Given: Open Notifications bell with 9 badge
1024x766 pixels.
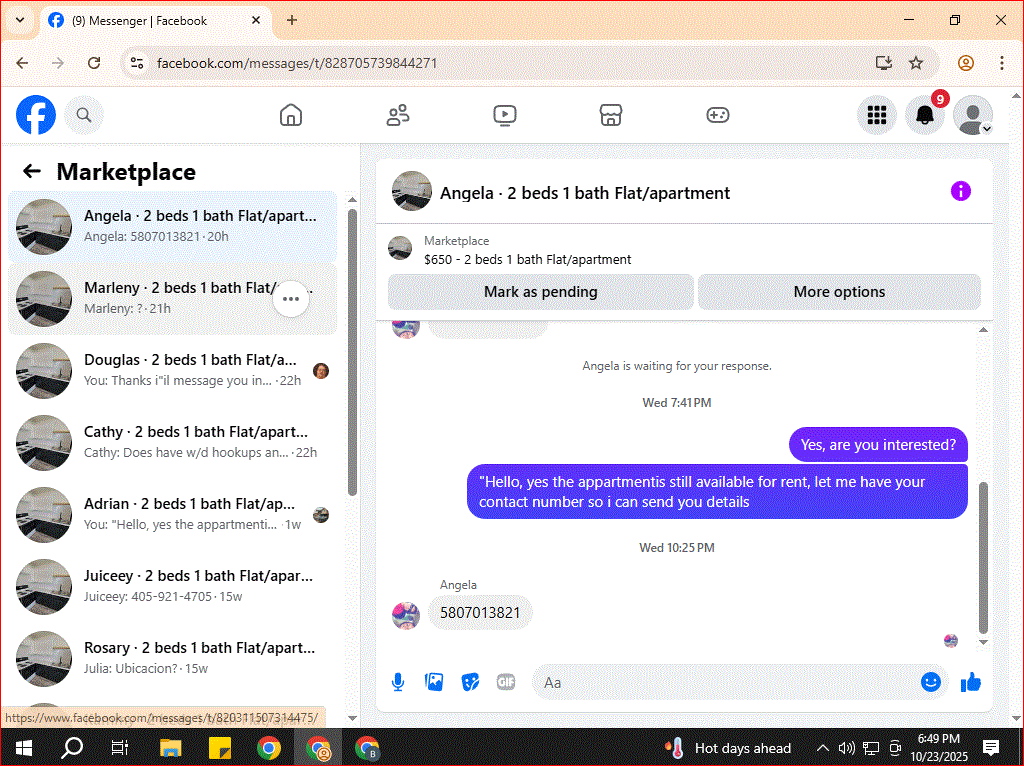Looking at the screenshot, I should click(925, 115).
